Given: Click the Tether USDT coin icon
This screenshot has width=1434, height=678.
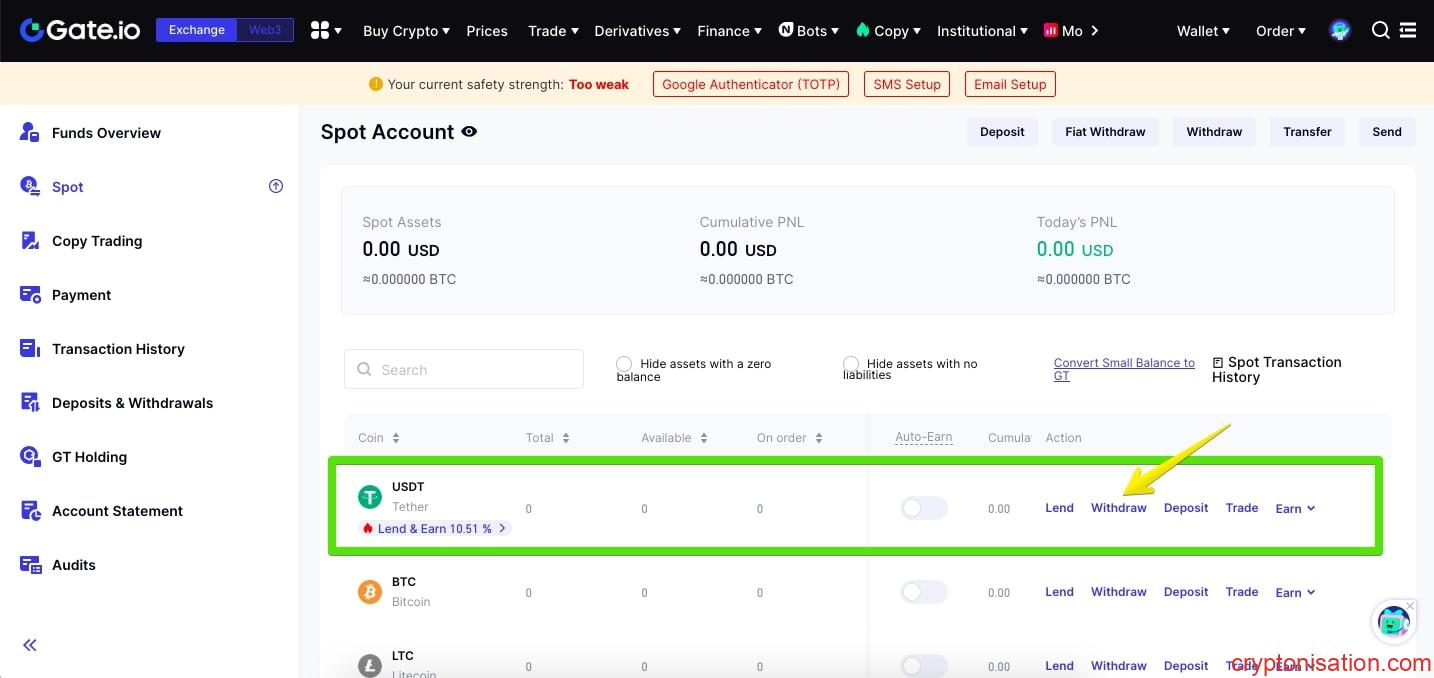Looking at the screenshot, I should click(x=370, y=497).
